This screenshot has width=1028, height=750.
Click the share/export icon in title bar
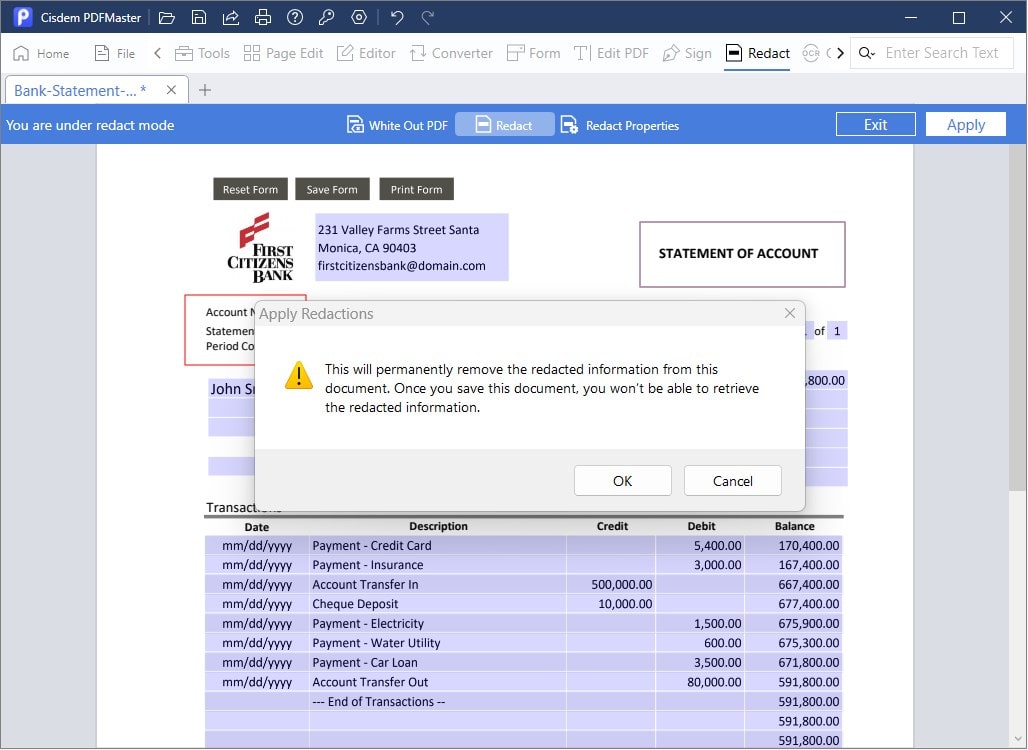click(x=231, y=17)
